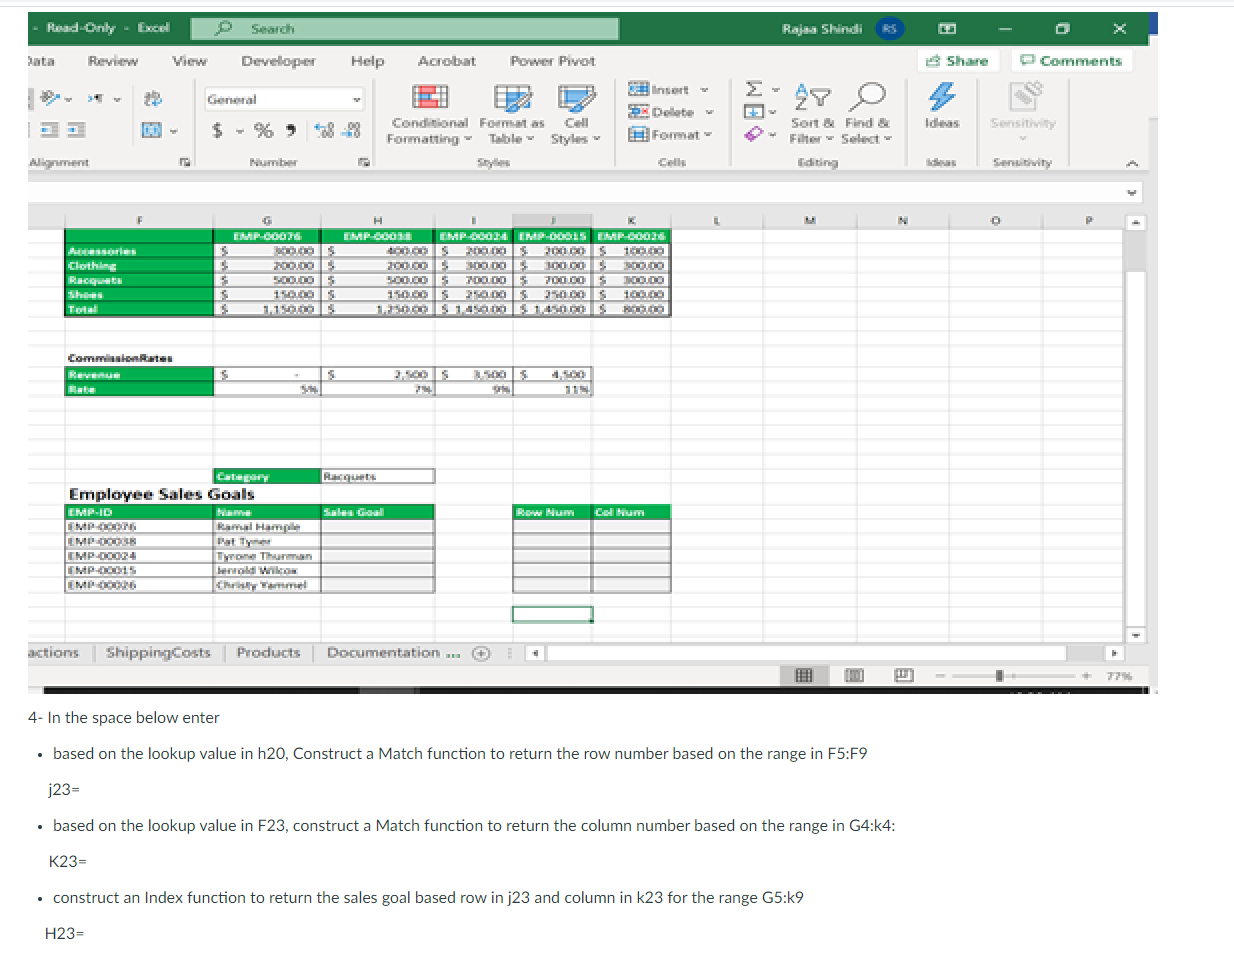Open Alignment settings dialog launcher

tap(185, 162)
